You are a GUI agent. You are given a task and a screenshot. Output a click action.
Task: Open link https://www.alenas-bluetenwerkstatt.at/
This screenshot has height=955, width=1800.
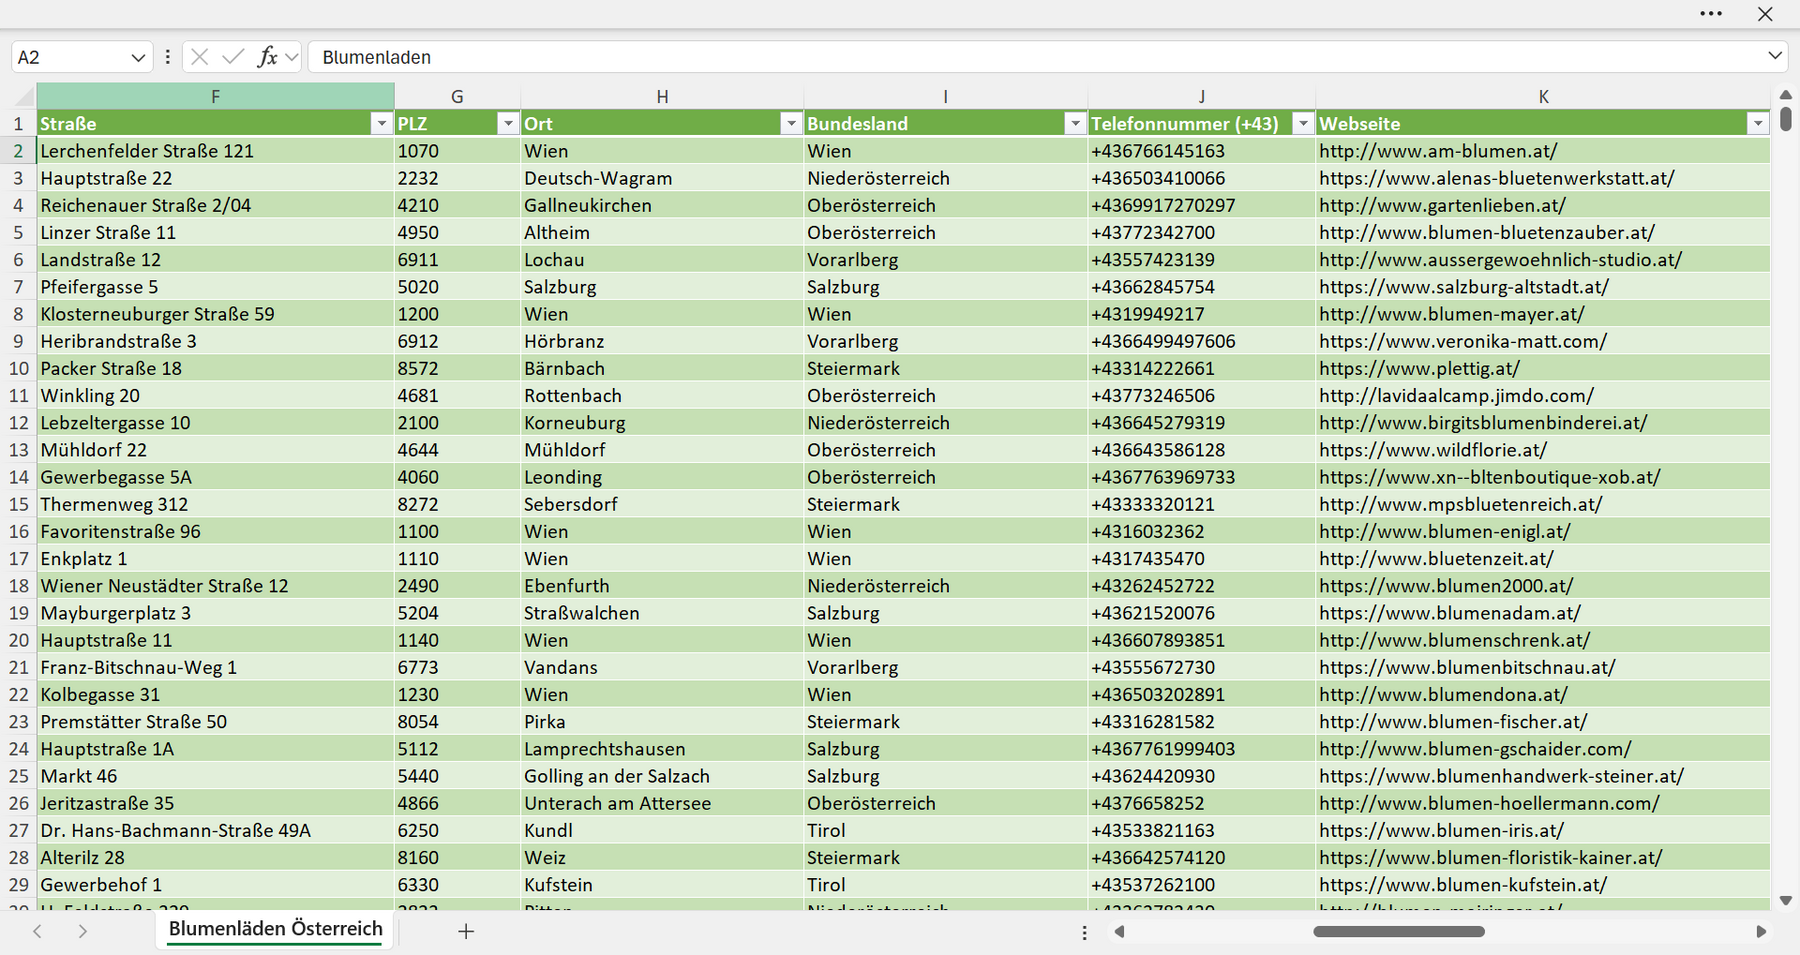(1496, 178)
